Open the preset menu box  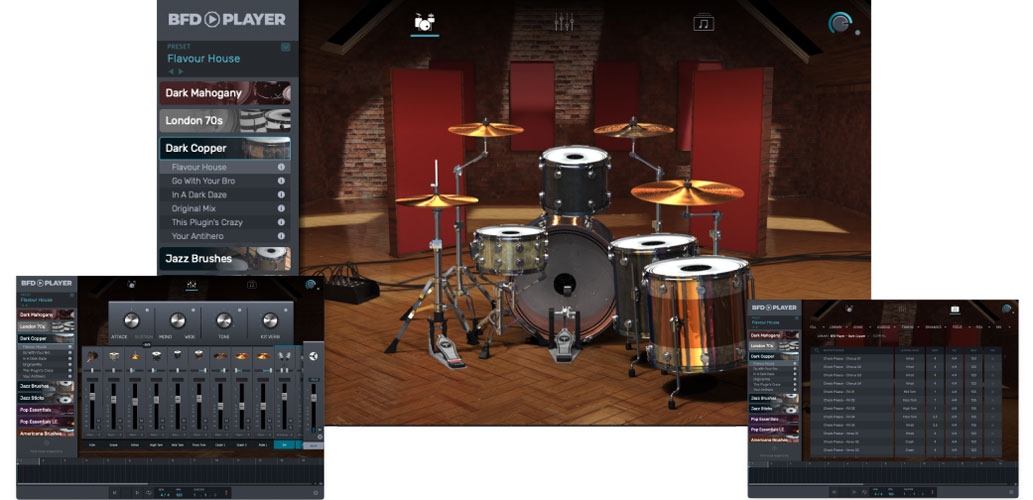point(285,46)
